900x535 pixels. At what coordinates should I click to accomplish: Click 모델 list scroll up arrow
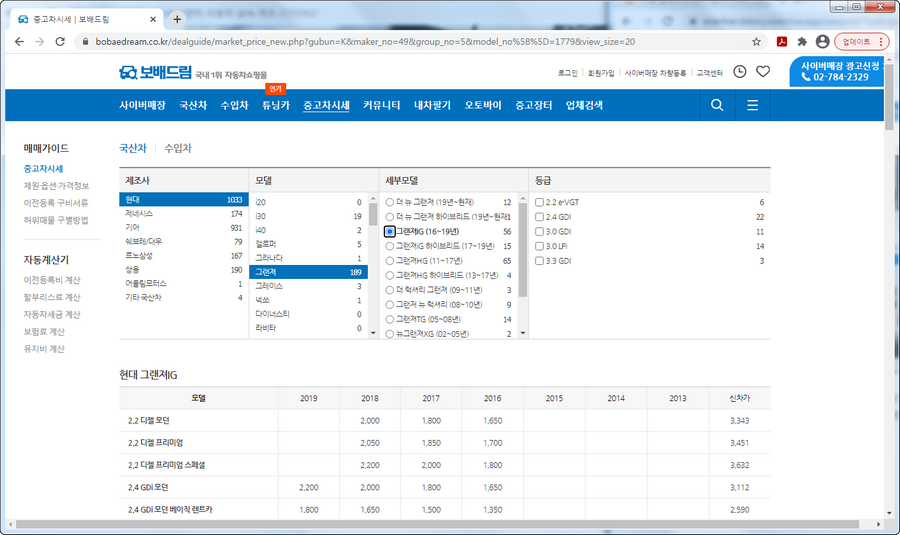point(373,199)
